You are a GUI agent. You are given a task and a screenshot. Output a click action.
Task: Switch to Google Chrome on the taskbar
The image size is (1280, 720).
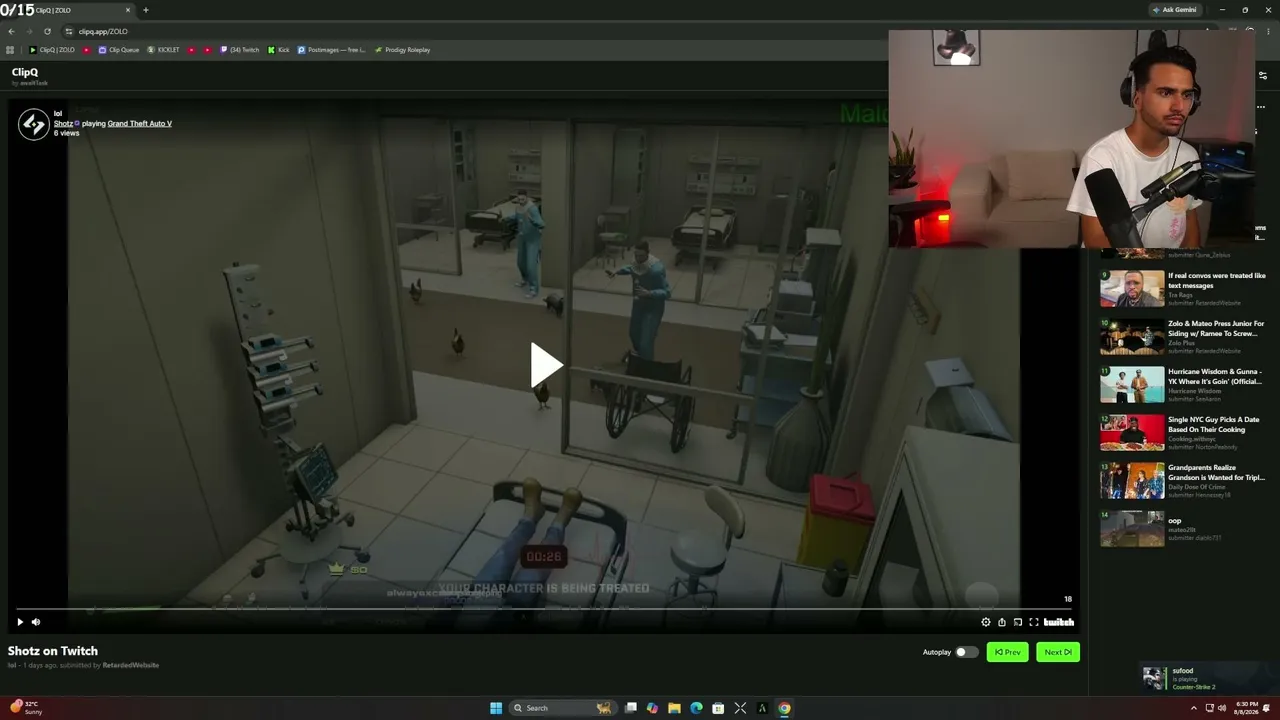pos(784,708)
